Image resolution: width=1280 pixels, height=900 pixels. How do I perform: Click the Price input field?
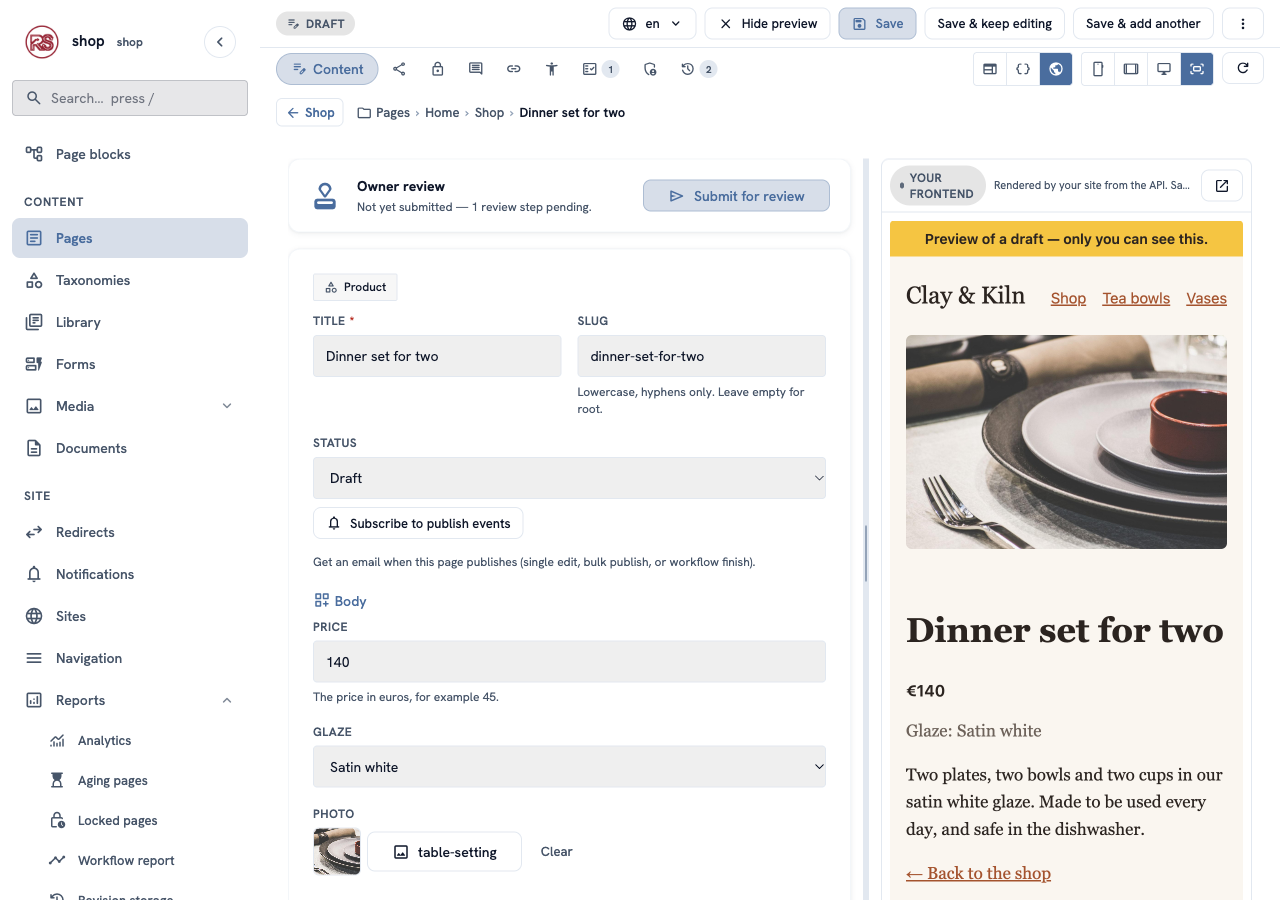[x=569, y=662]
